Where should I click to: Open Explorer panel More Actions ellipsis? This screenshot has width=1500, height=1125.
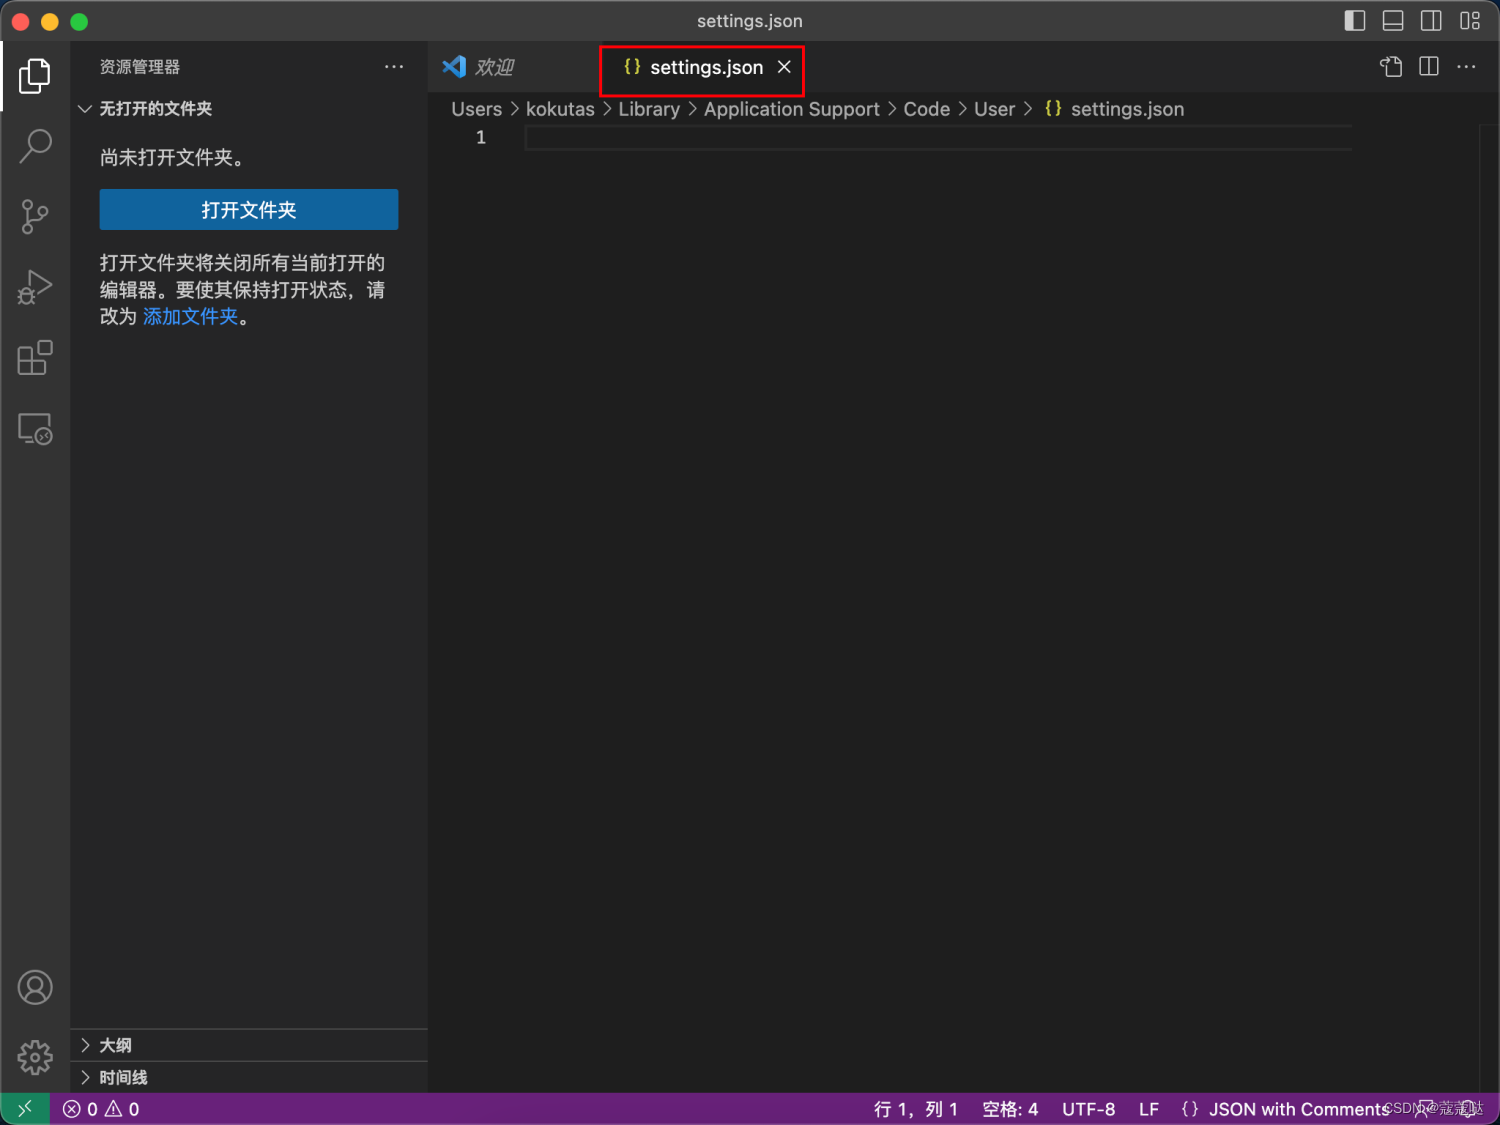(394, 67)
